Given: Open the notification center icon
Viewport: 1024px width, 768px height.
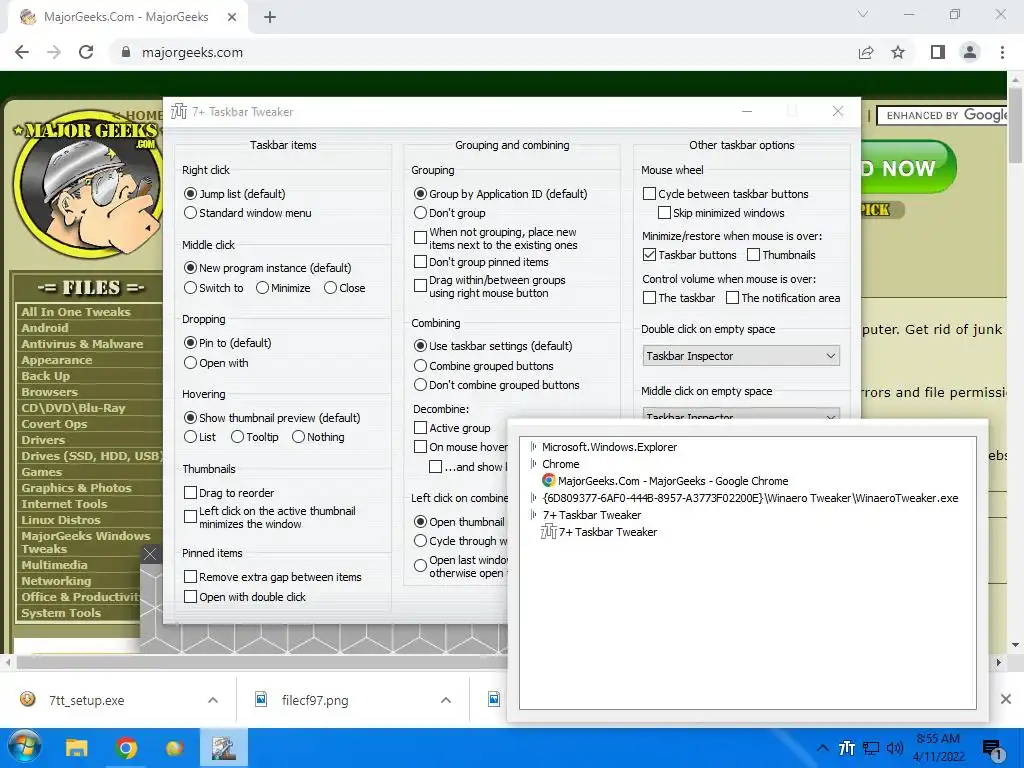Looking at the screenshot, I should (993, 749).
